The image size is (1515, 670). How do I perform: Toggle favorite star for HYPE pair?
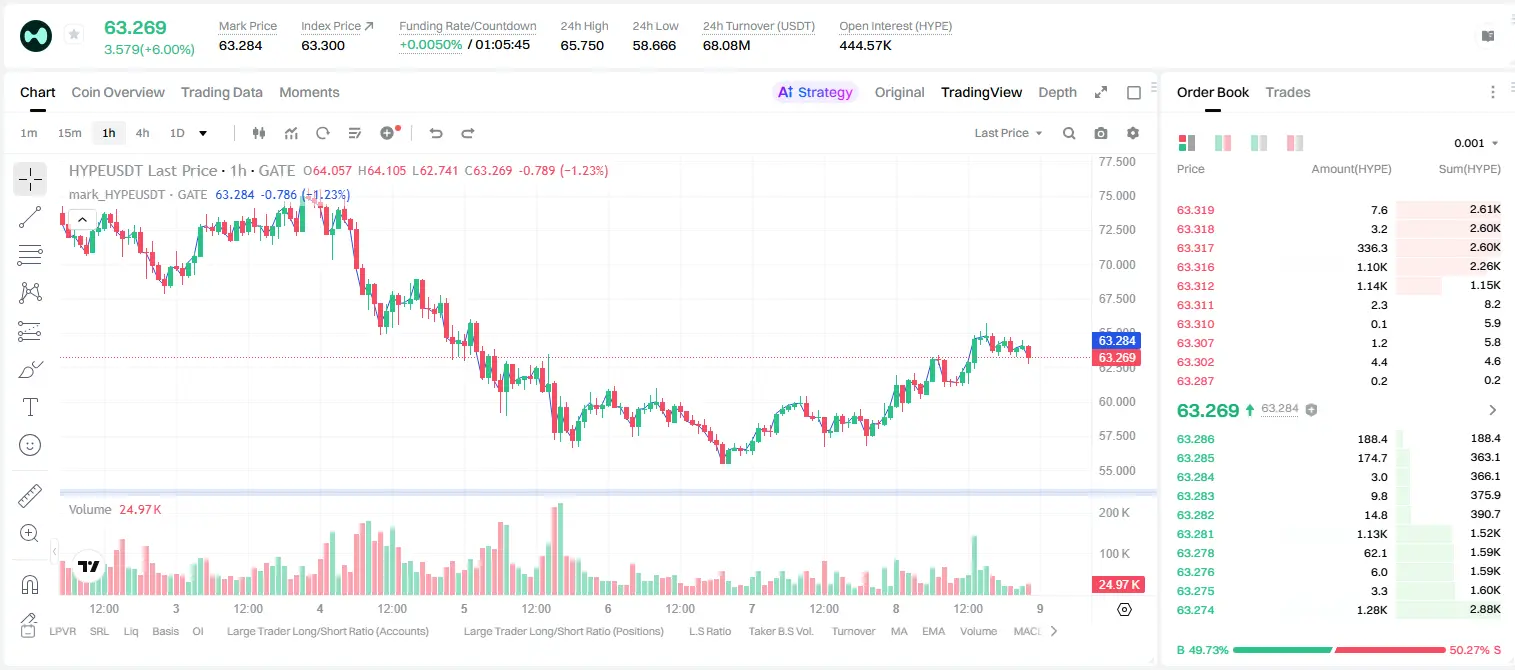pyautogui.click(x=74, y=35)
